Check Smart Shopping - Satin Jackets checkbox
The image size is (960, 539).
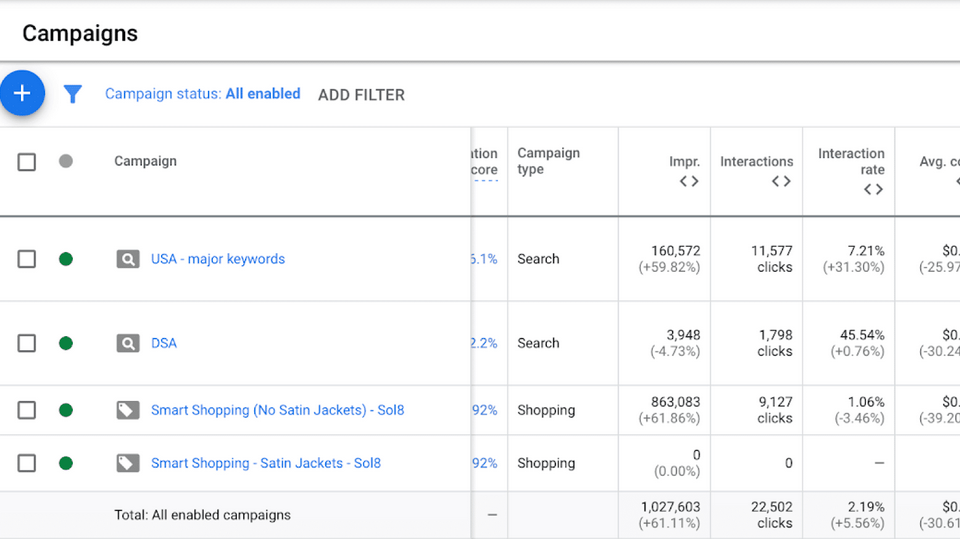[26, 463]
